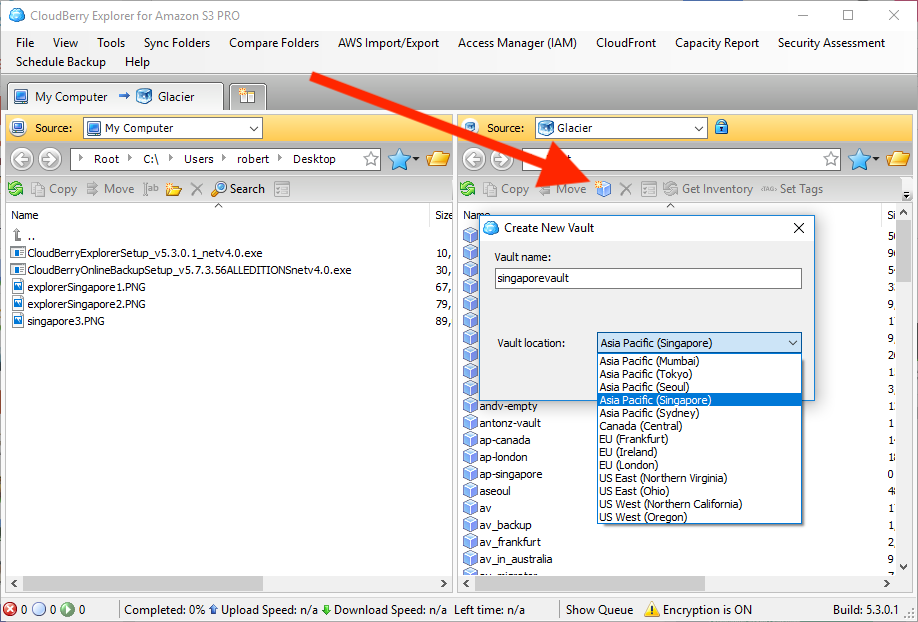Click the Glacier pane add-favorite star outline
Image resolution: width=918 pixels, height=622 pixels.
[831, 159]
